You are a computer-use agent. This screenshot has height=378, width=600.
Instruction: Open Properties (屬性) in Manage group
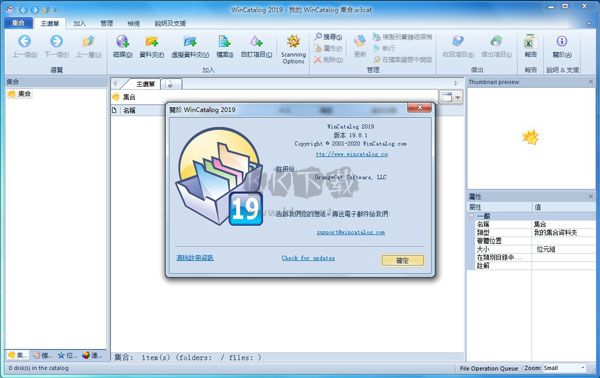pos(328,48)
